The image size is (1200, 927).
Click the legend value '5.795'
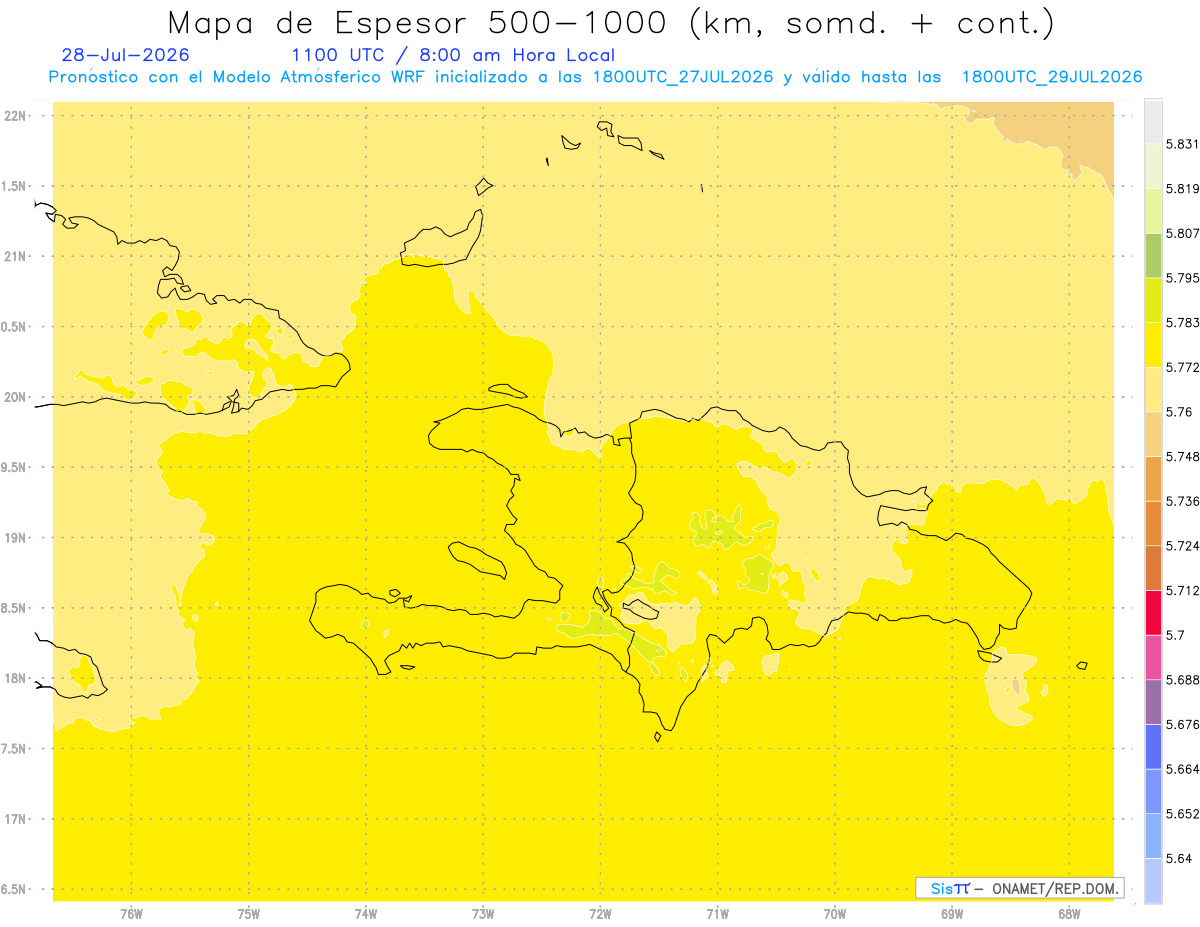tap(1183, 278)
